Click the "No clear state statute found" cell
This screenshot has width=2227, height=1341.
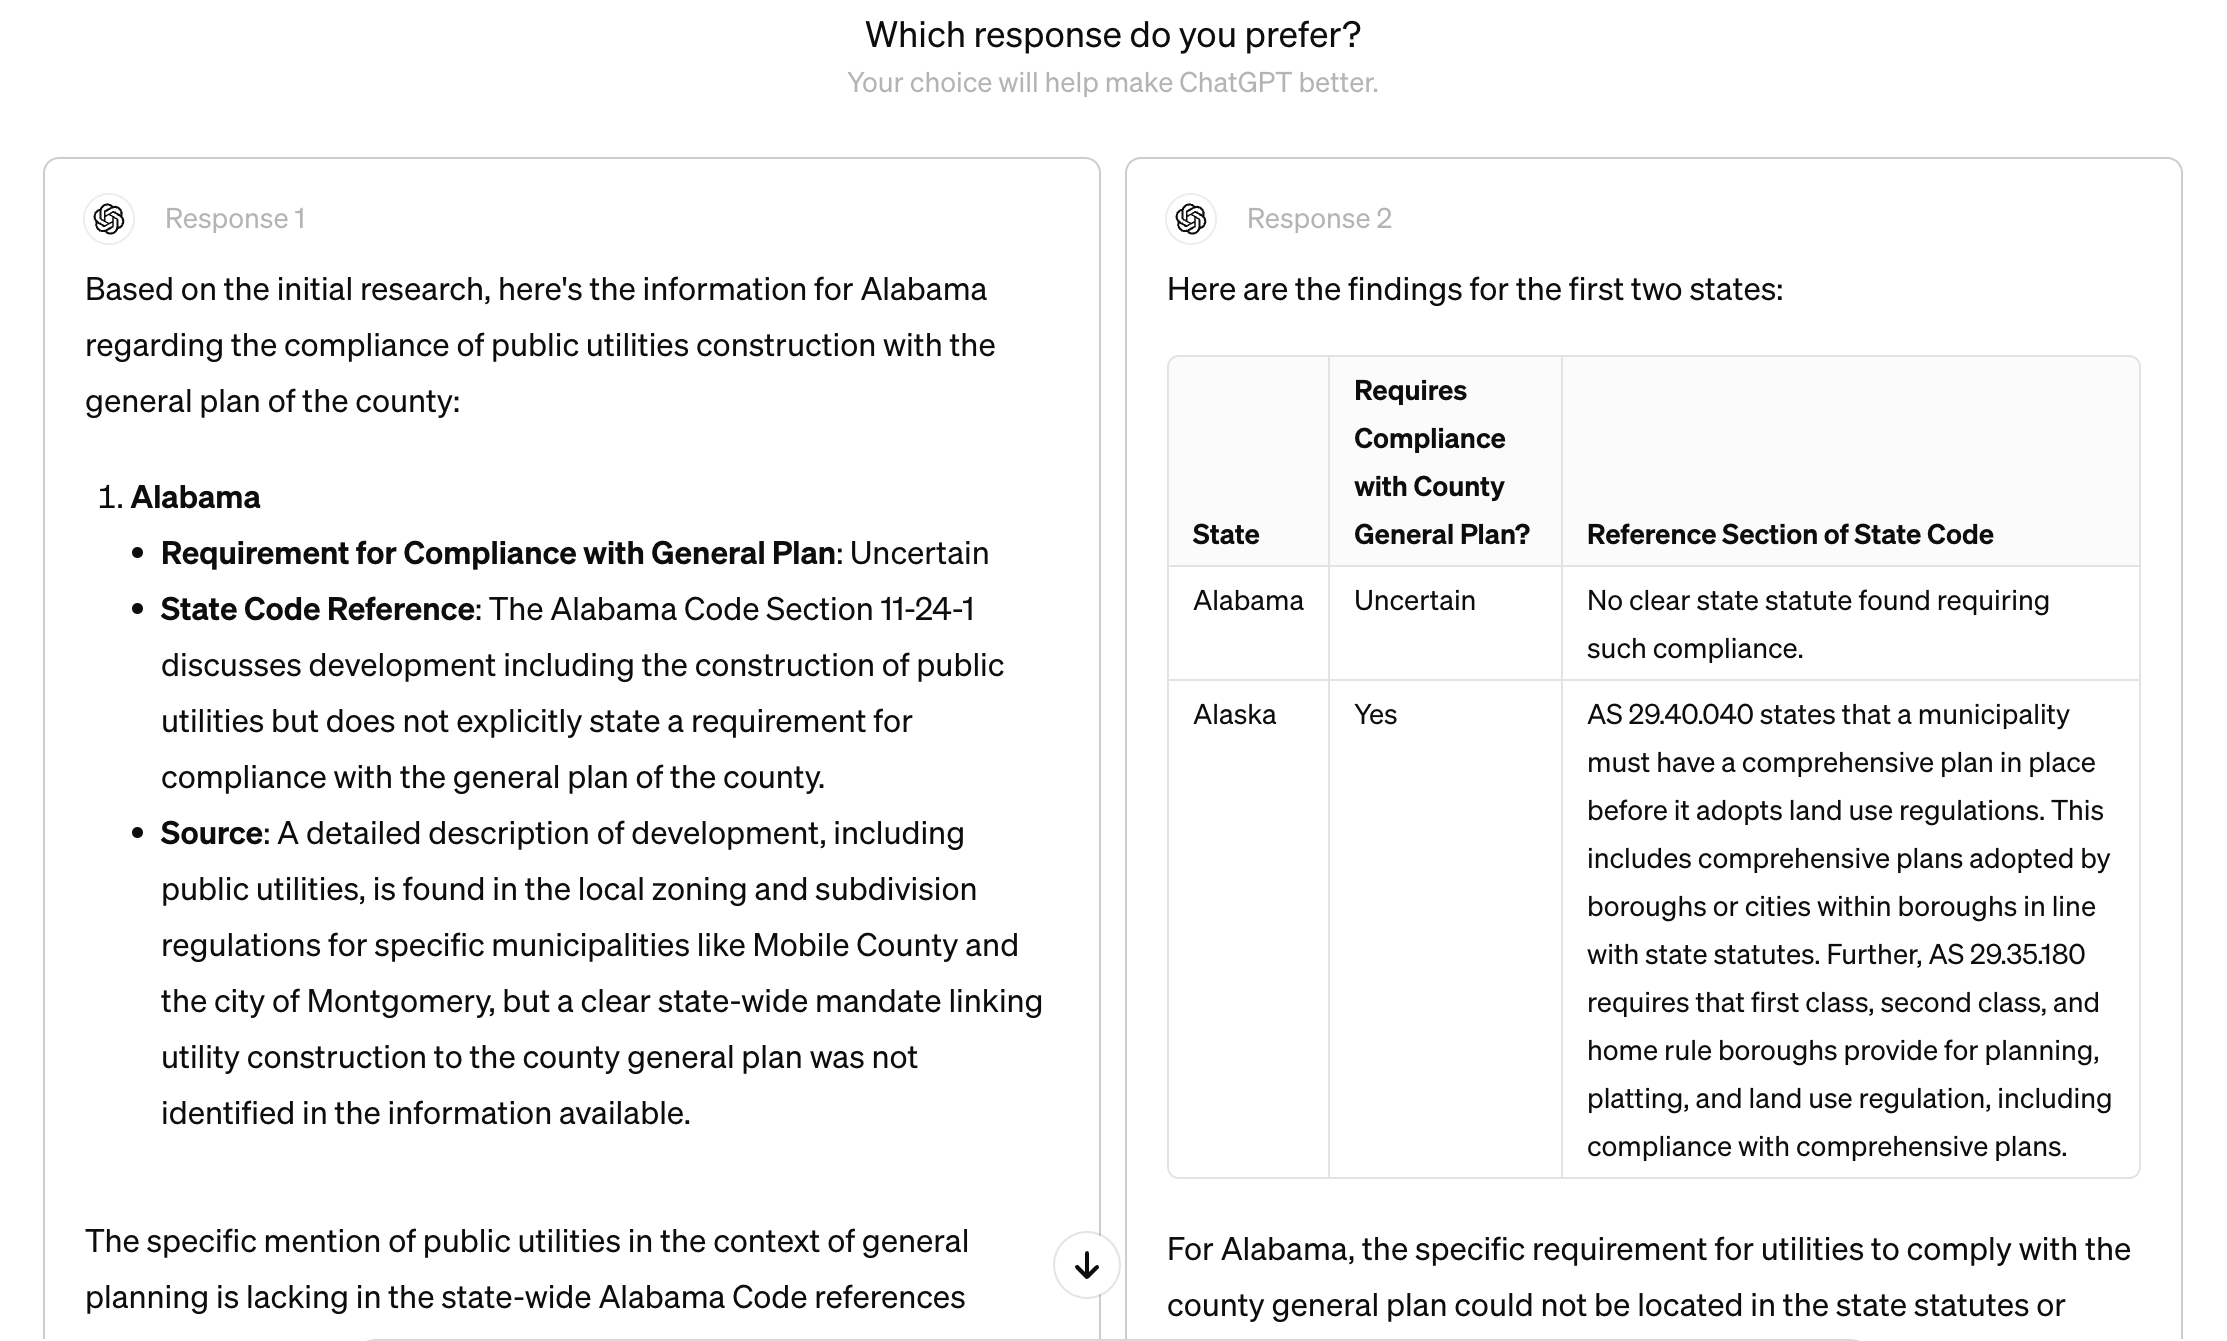1818,624
